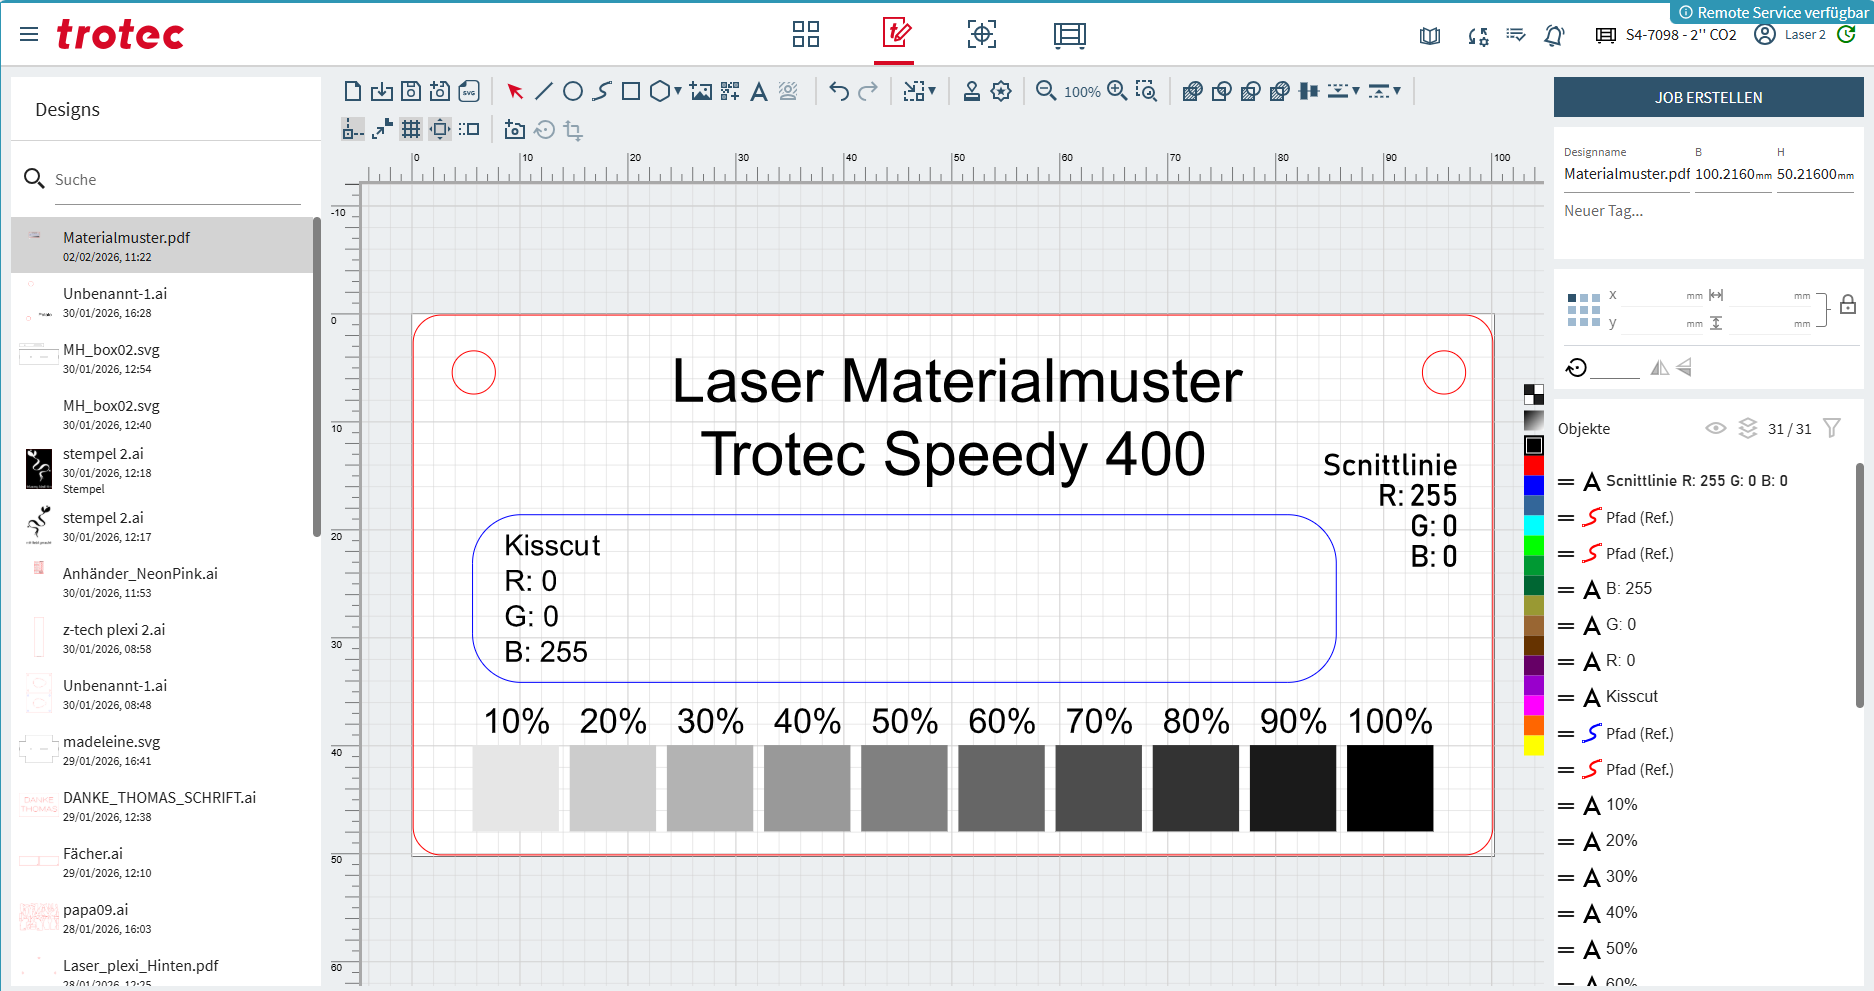Click the undo arrow
The height and width of the screenshot is (991, 1874).
coord(839,92)
